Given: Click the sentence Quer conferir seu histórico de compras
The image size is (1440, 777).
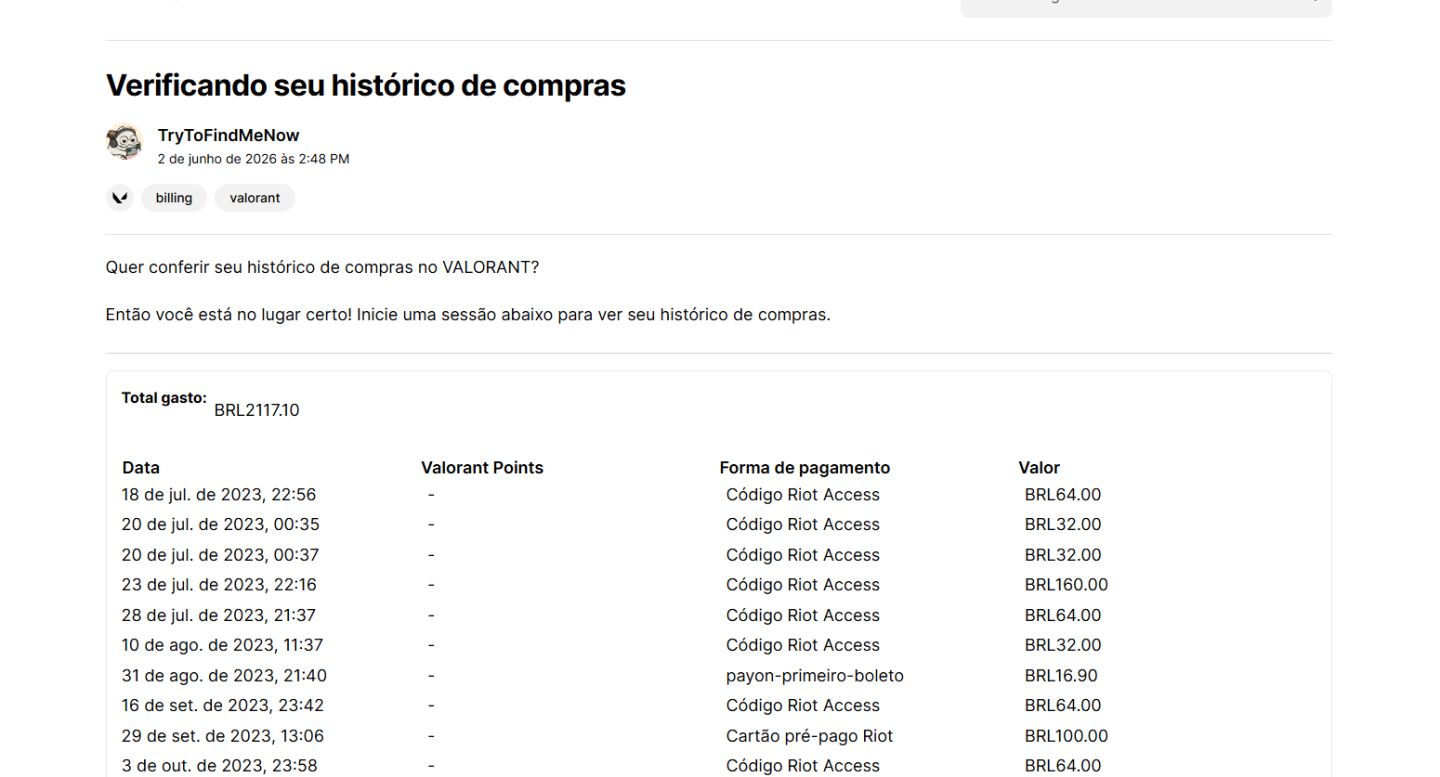Looking at the screenshot, I should coord(322,268).
